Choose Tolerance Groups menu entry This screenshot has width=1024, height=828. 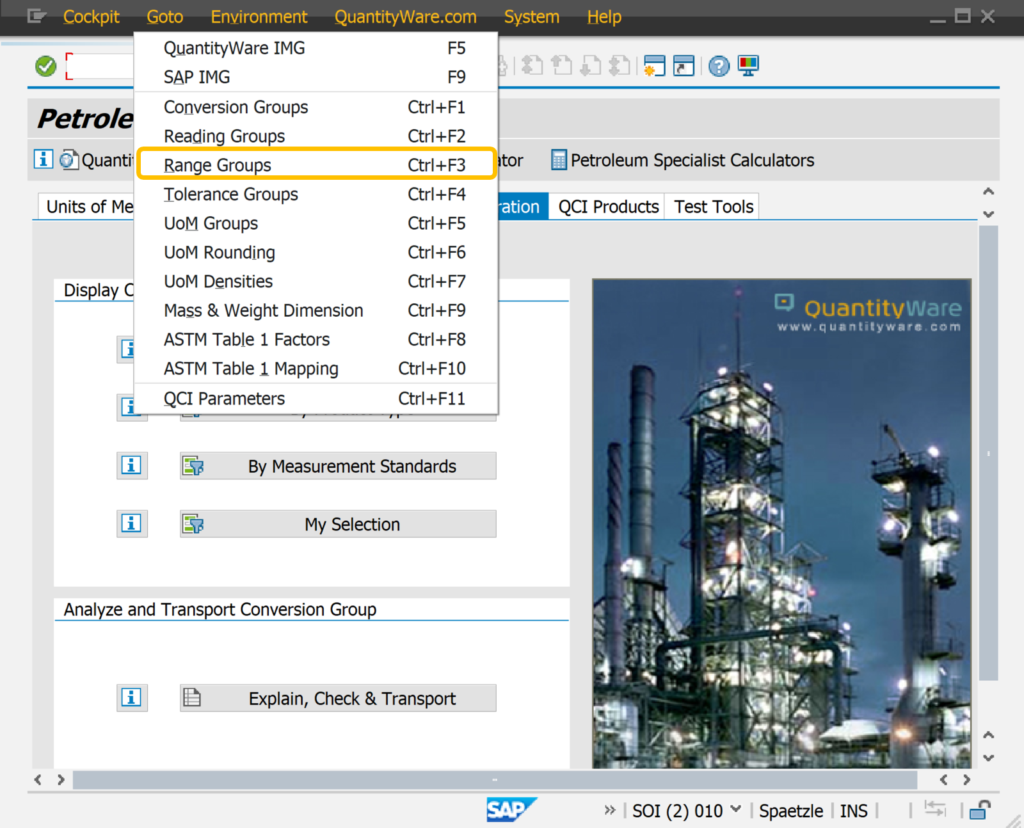tap(315, 194)
